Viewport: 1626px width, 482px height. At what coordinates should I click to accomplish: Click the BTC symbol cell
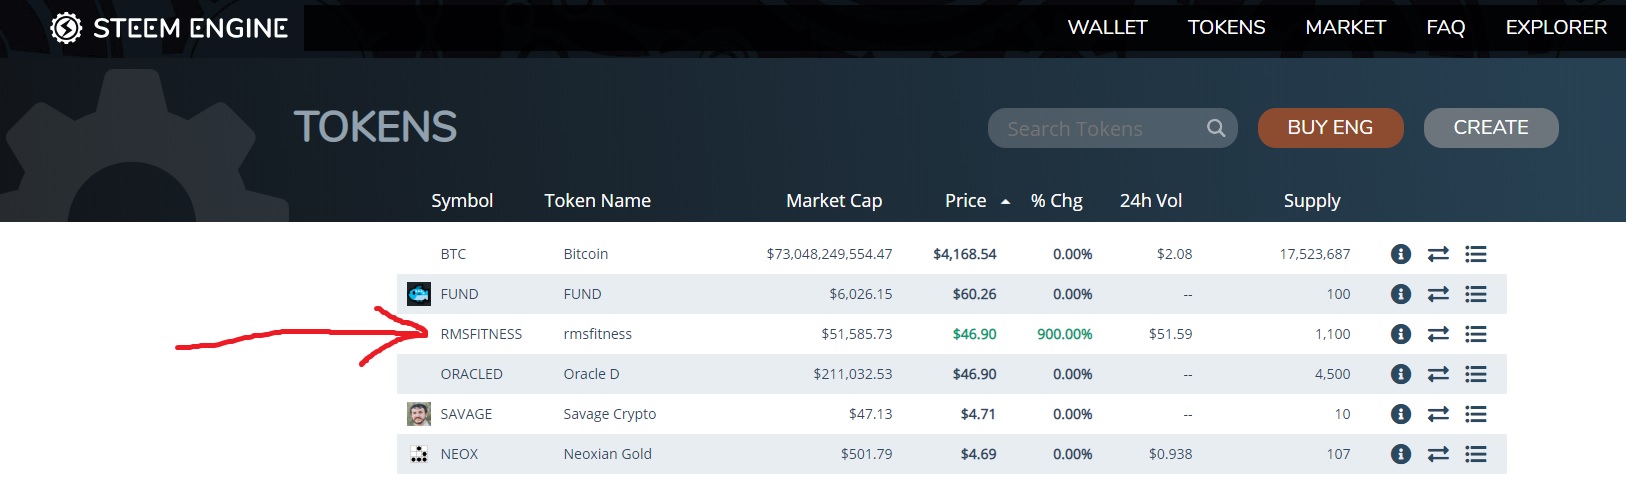point(453,254)
